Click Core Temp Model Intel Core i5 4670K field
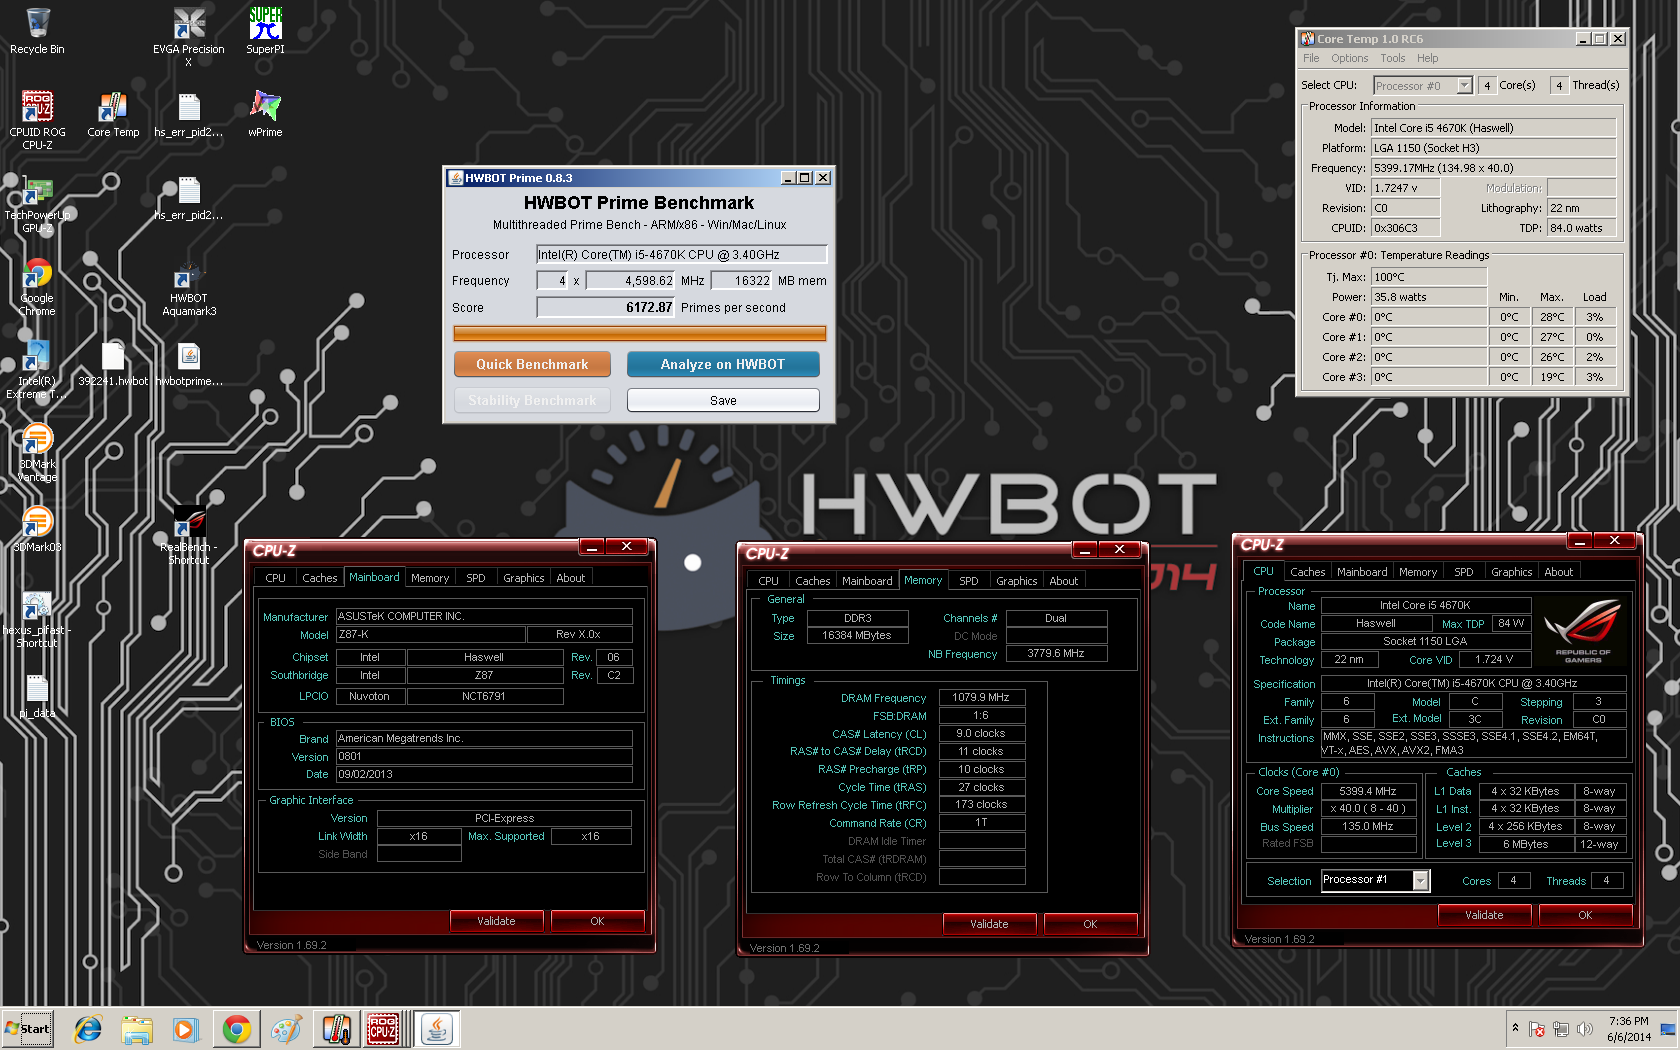 click(1494, 128)
